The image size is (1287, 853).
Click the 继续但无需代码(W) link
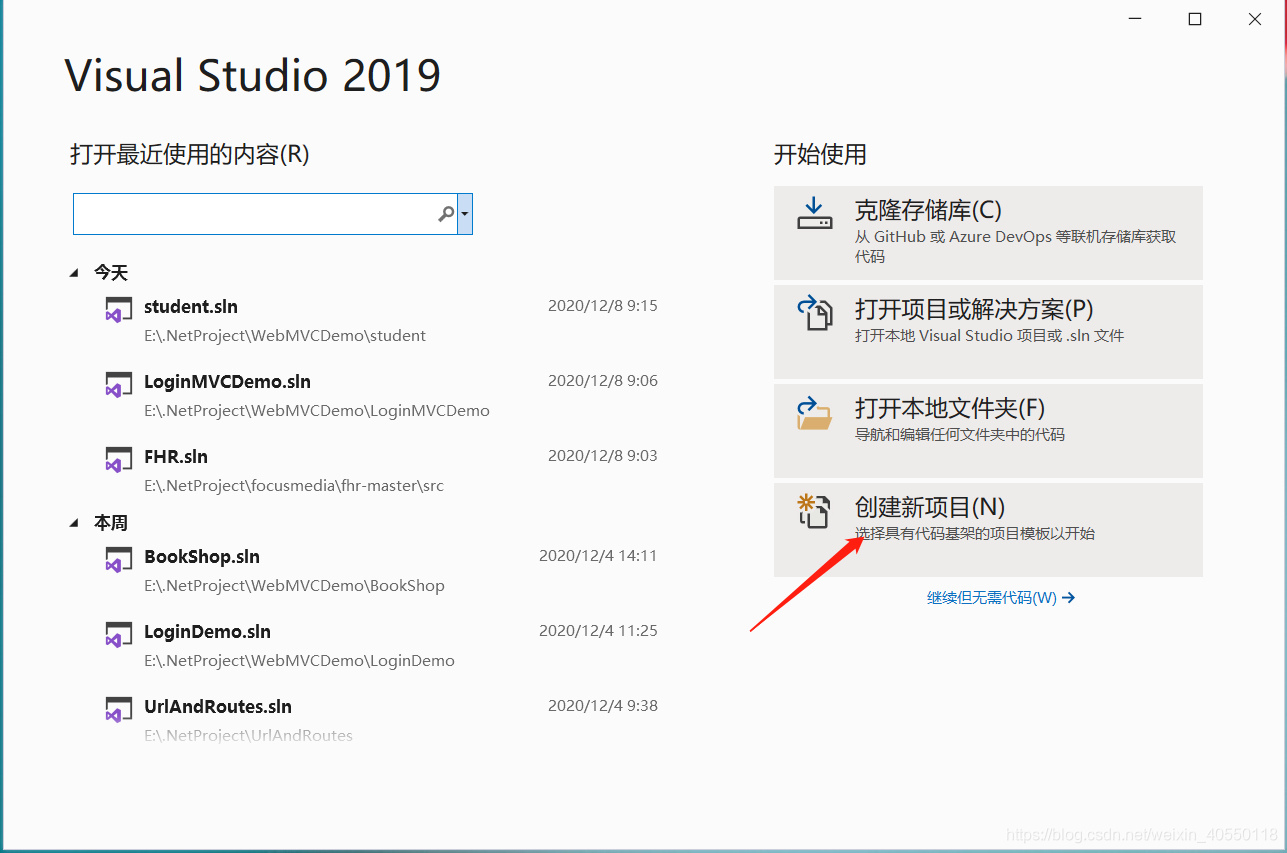click(1001, 598)
